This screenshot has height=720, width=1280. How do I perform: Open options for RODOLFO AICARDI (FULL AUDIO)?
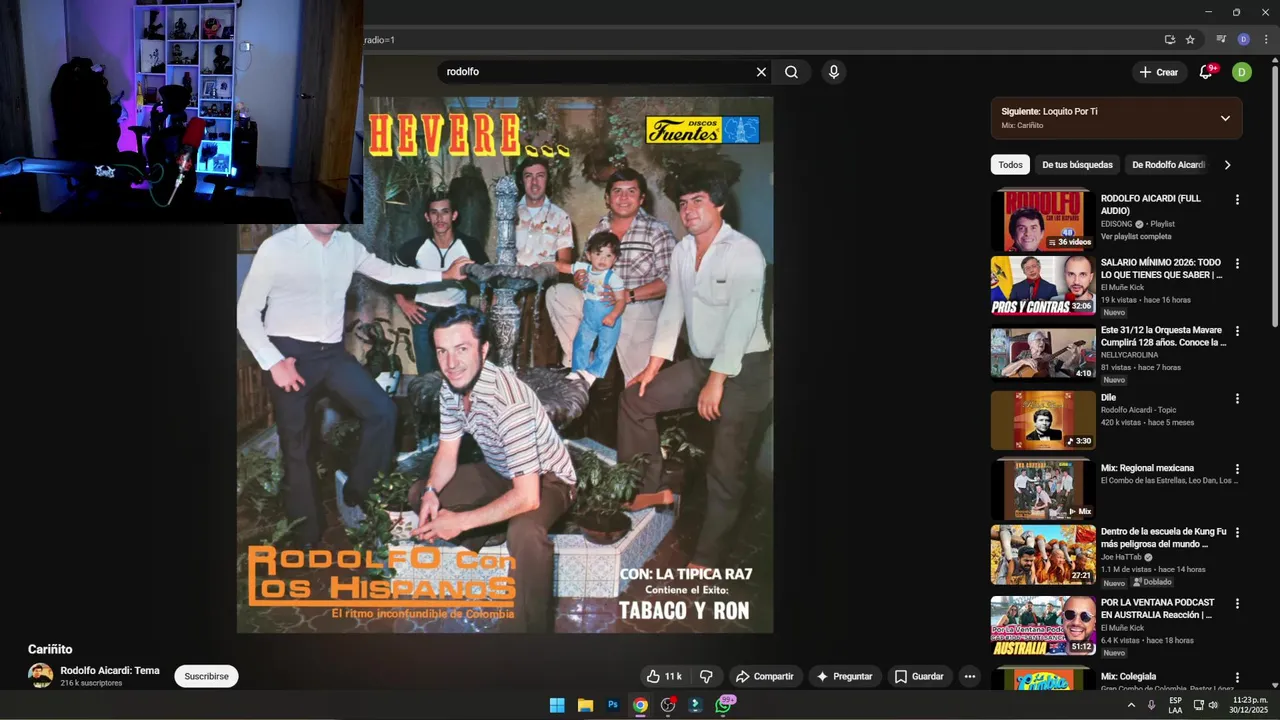(1237, 199)
